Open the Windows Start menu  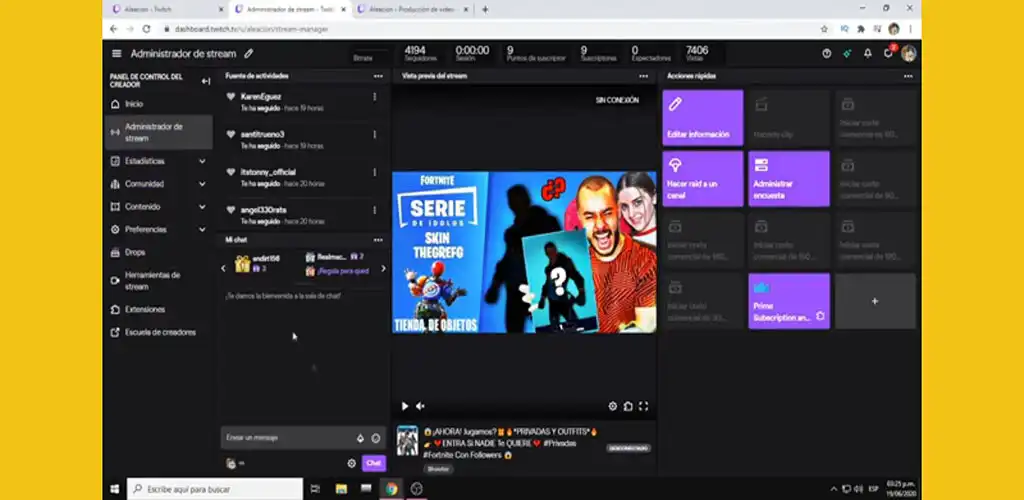coord(115,489)
